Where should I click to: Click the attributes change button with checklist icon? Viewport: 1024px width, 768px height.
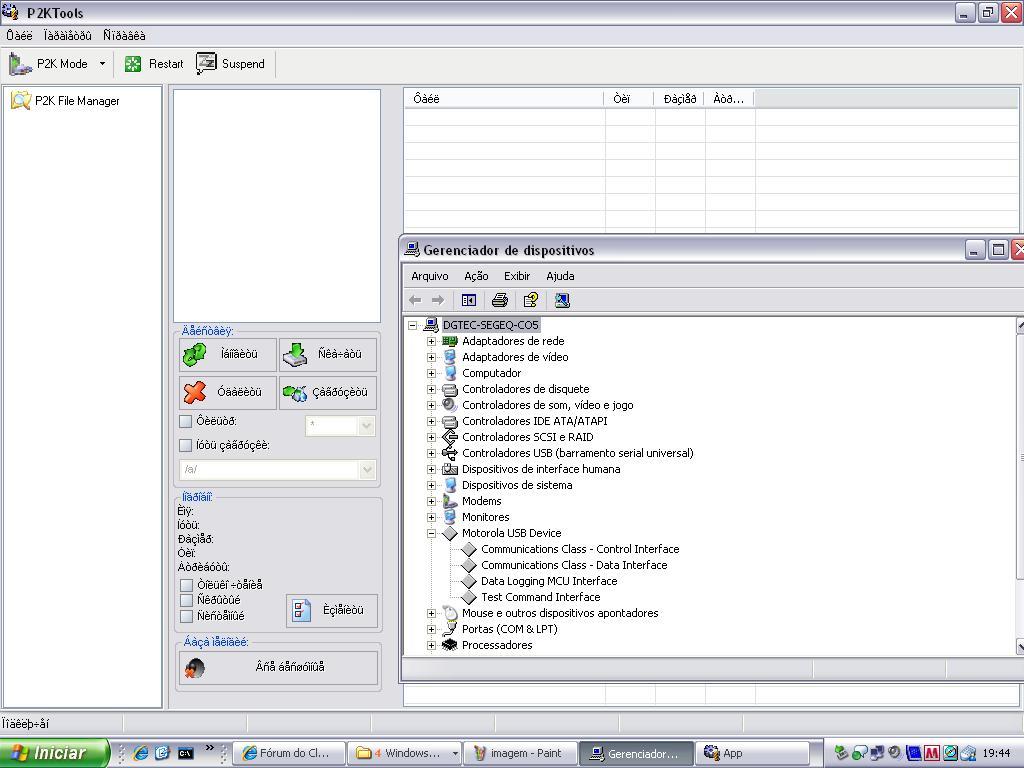pyautogui.click(x=332, y=611)
